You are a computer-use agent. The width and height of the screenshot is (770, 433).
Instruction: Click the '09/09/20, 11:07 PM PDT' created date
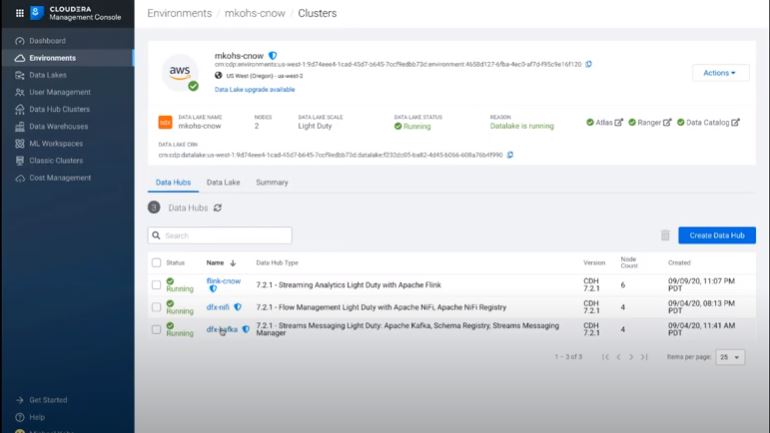[701, 285]
